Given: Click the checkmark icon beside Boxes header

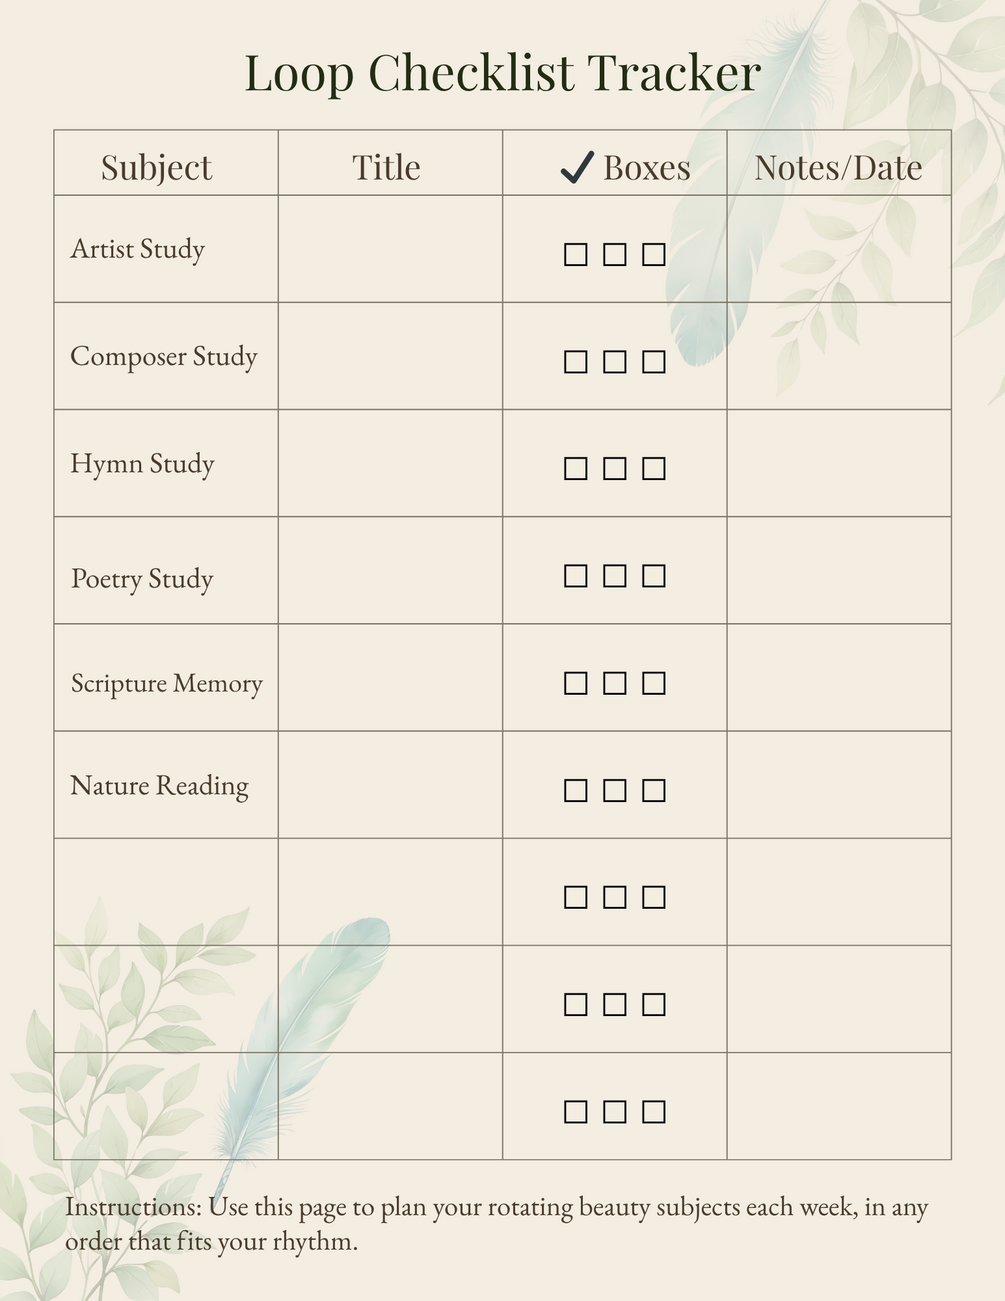Looking at the screenshot, I should 577,168.
